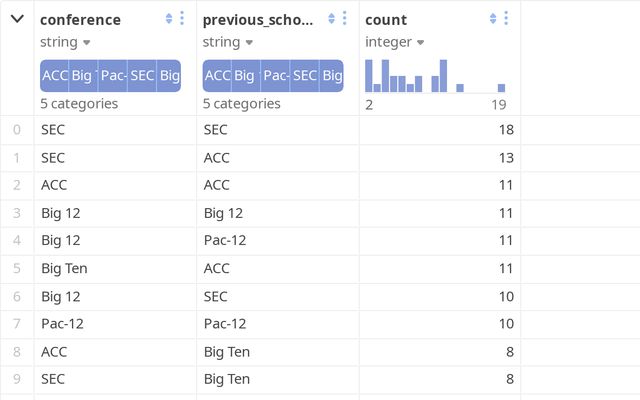640x400 pixels.
Task: Open string type dropdown under previous_school
Action: [227, 42]
